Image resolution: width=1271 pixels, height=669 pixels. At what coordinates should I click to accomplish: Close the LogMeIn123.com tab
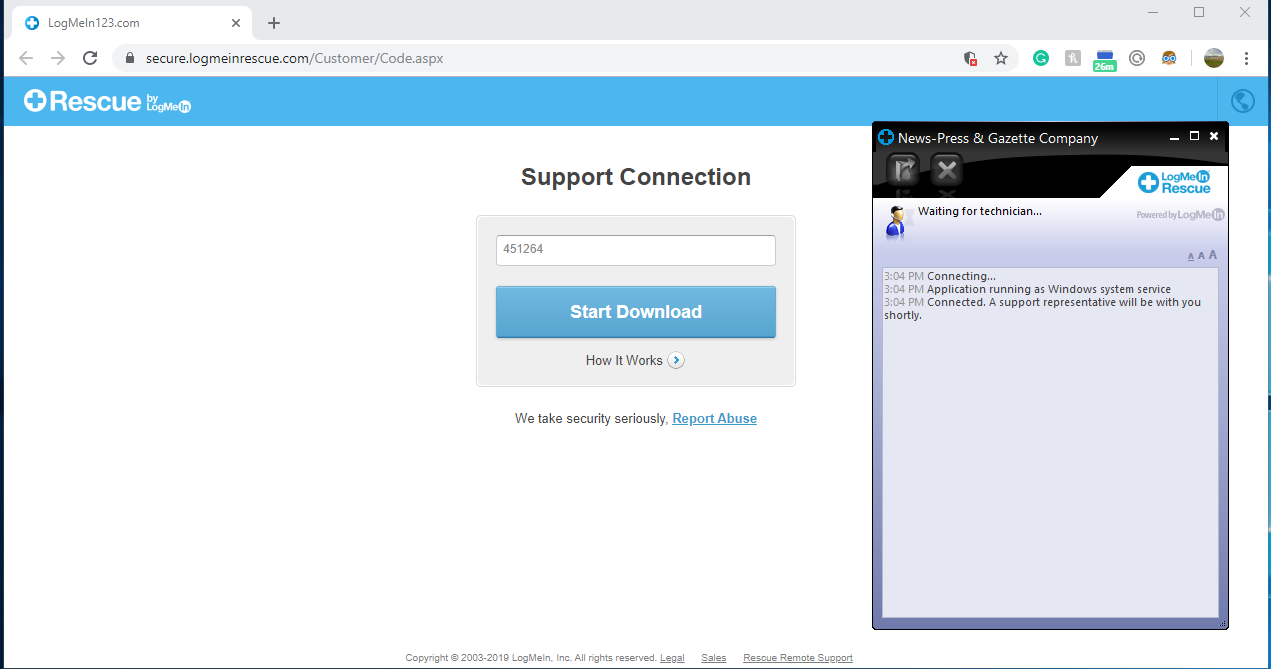(x=237, y=23)
